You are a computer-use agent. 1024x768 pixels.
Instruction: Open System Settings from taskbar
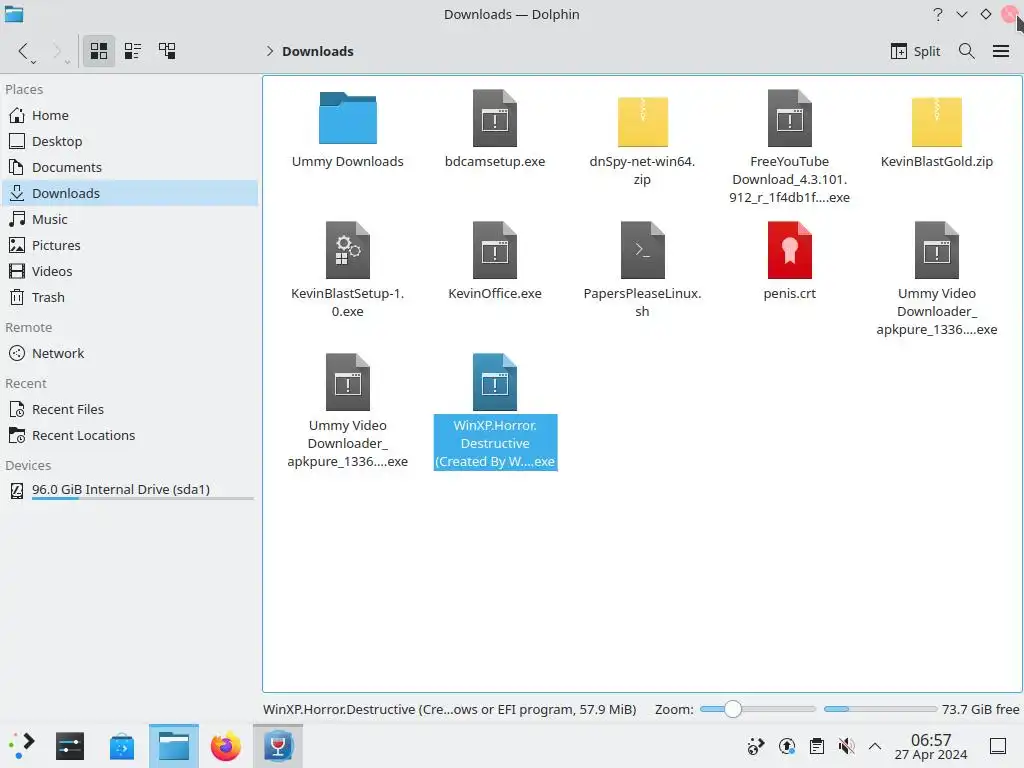70,746
